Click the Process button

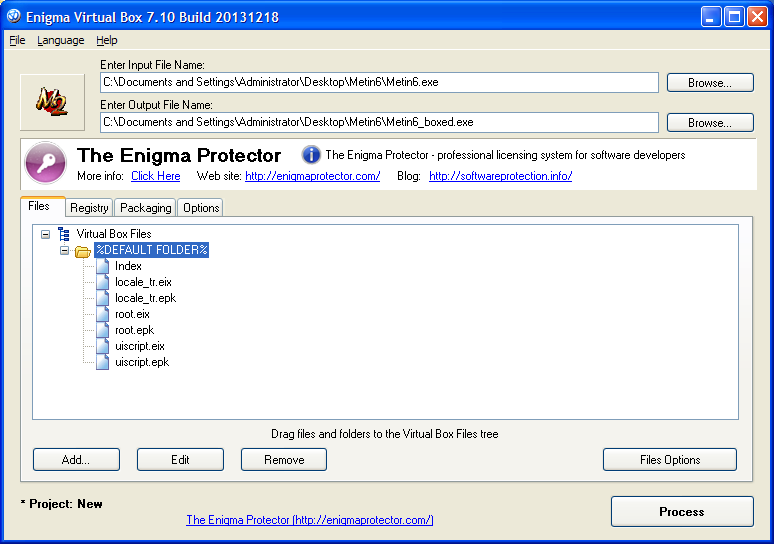(682, 511)
